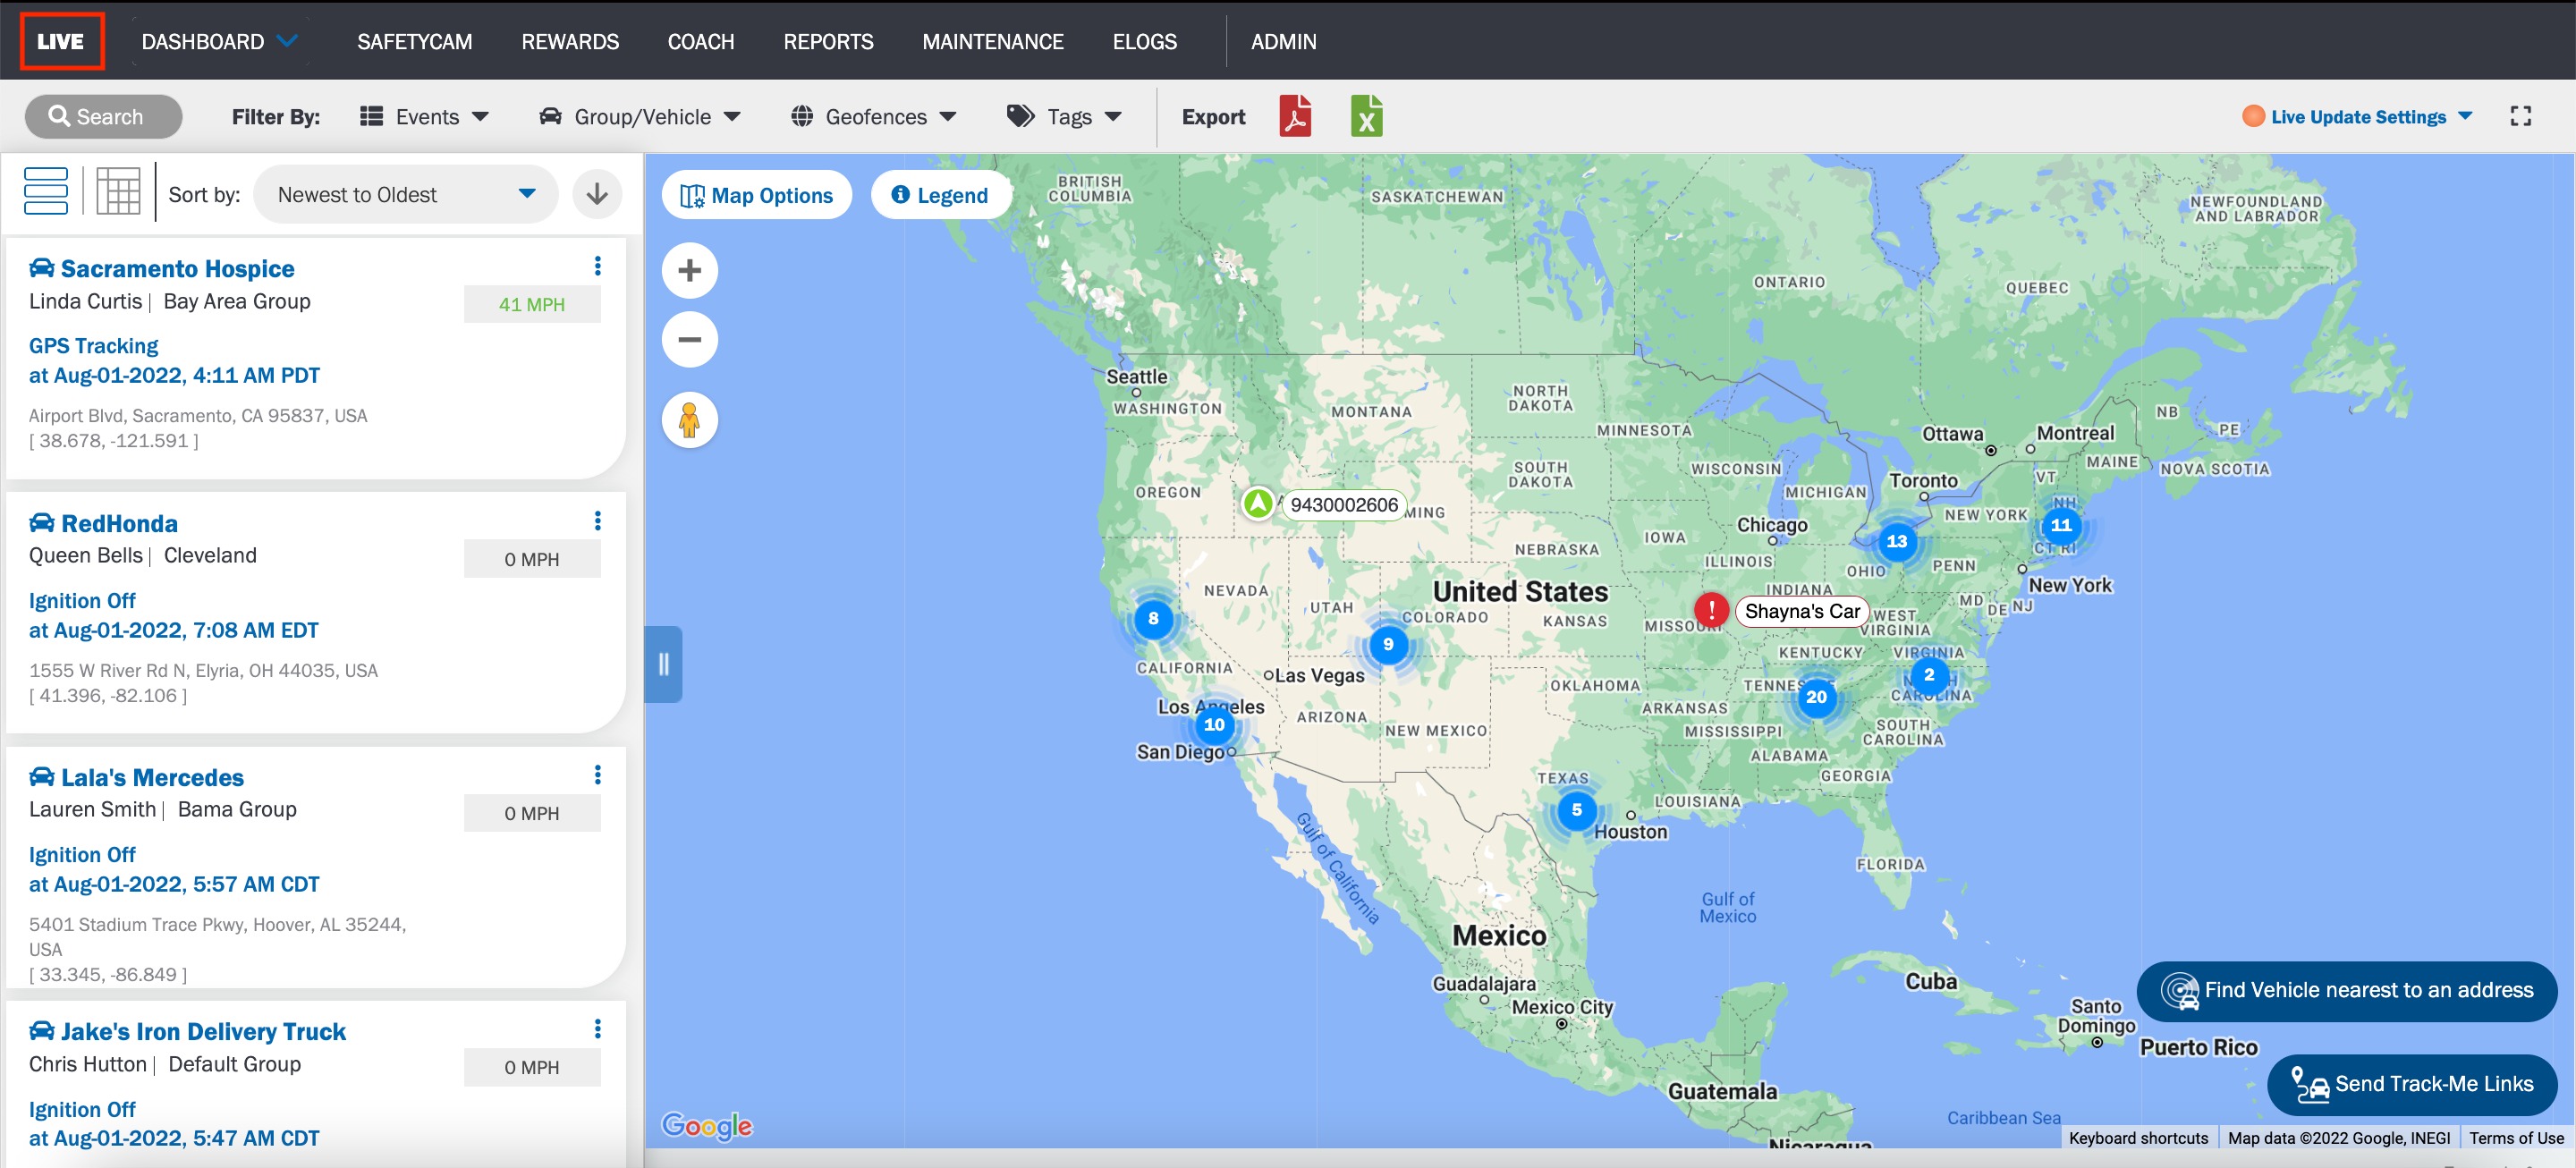Open more options for Sacramento Hospice

click(x=598, y=266)
